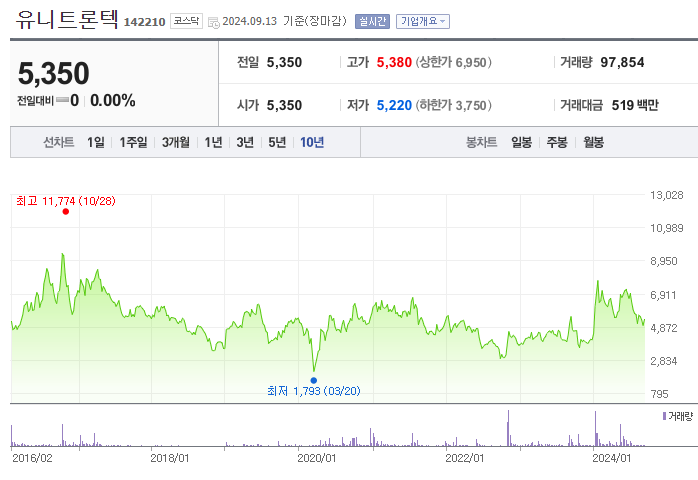Click the 상한가 6,950 text
The image size is (698, 480).
(x=454, y=62)
